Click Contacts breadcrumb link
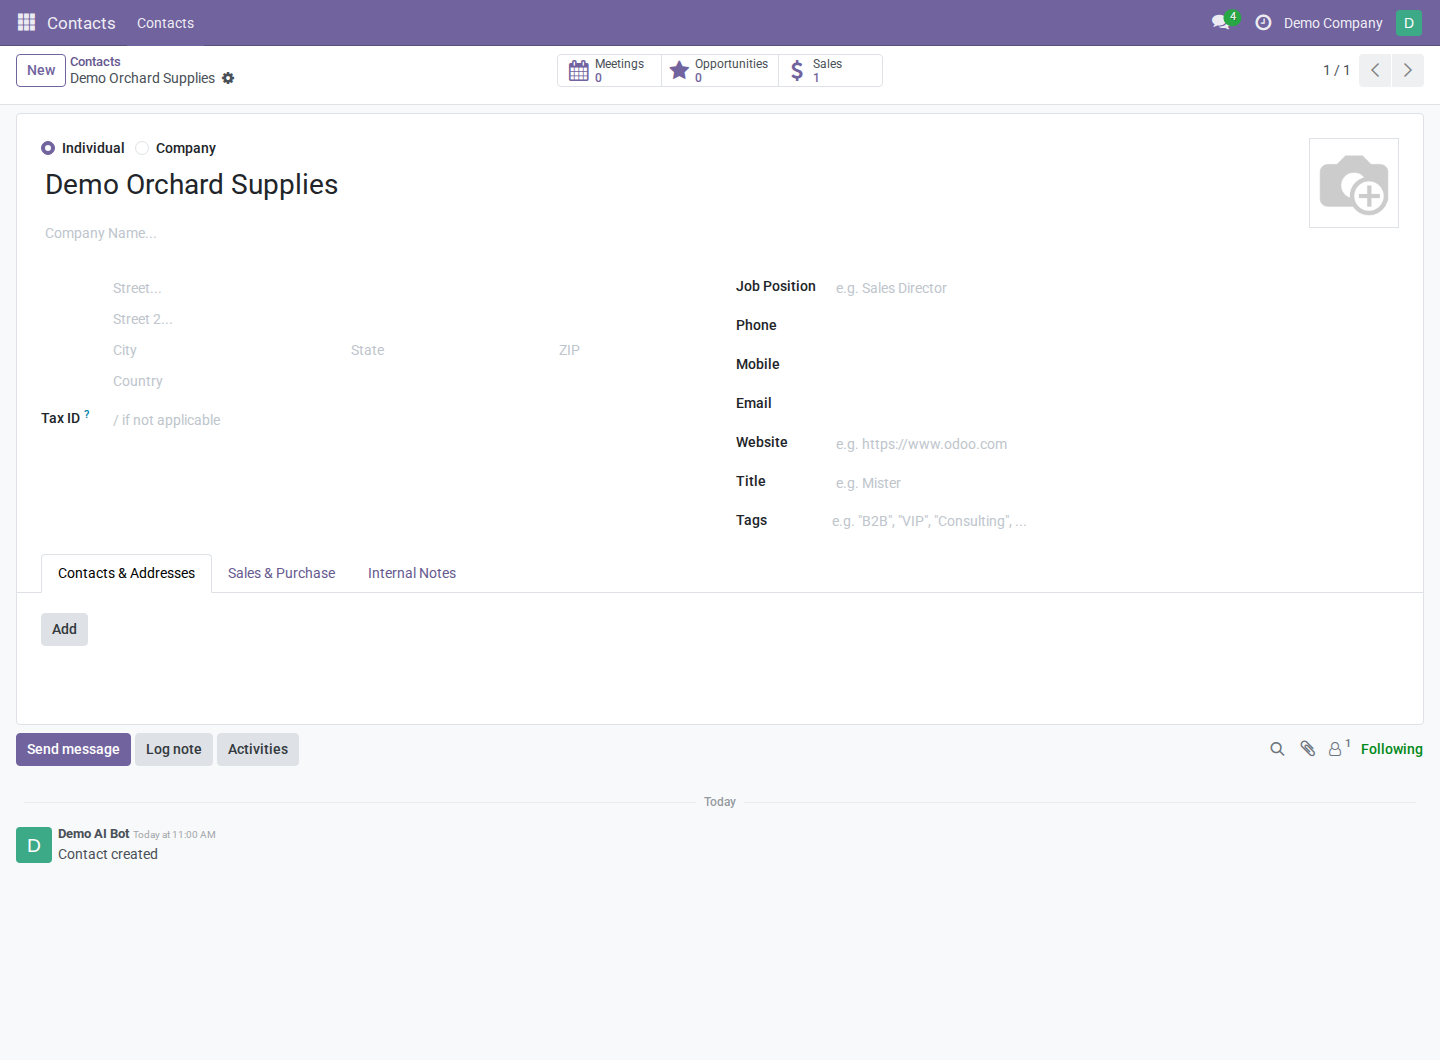This screenshot has height=1060, width=1440. point(95,62)
